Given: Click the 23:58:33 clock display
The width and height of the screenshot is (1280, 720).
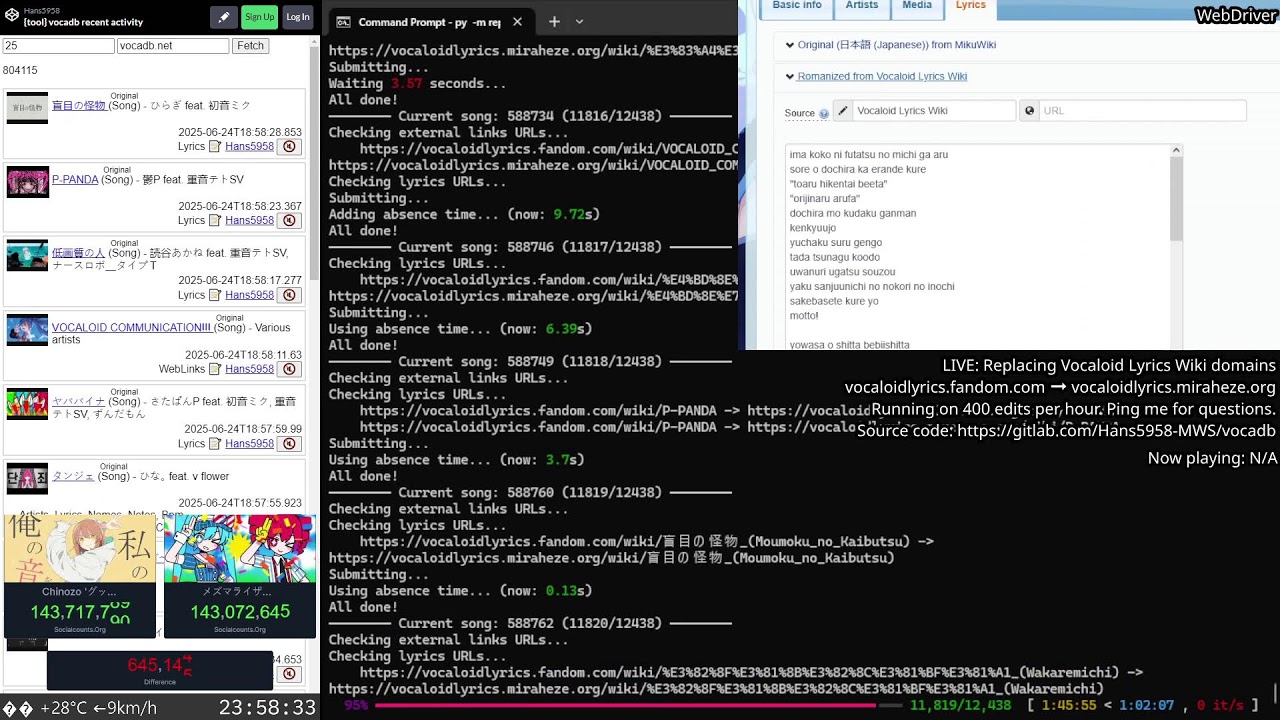Looking at the screenshot, I should click(x=267, y=707).
